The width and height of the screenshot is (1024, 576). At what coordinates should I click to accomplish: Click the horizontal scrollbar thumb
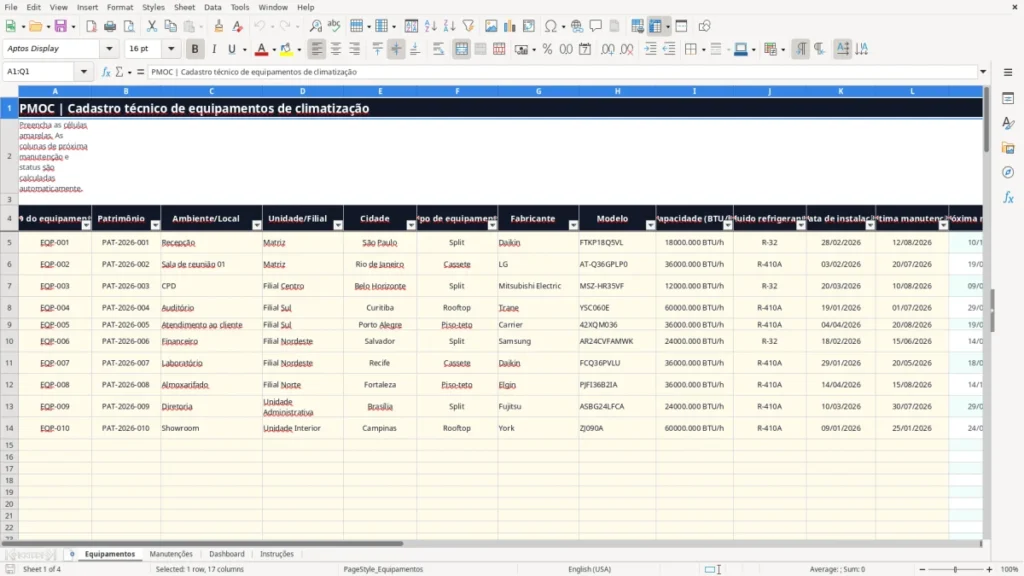pos(202,543)
